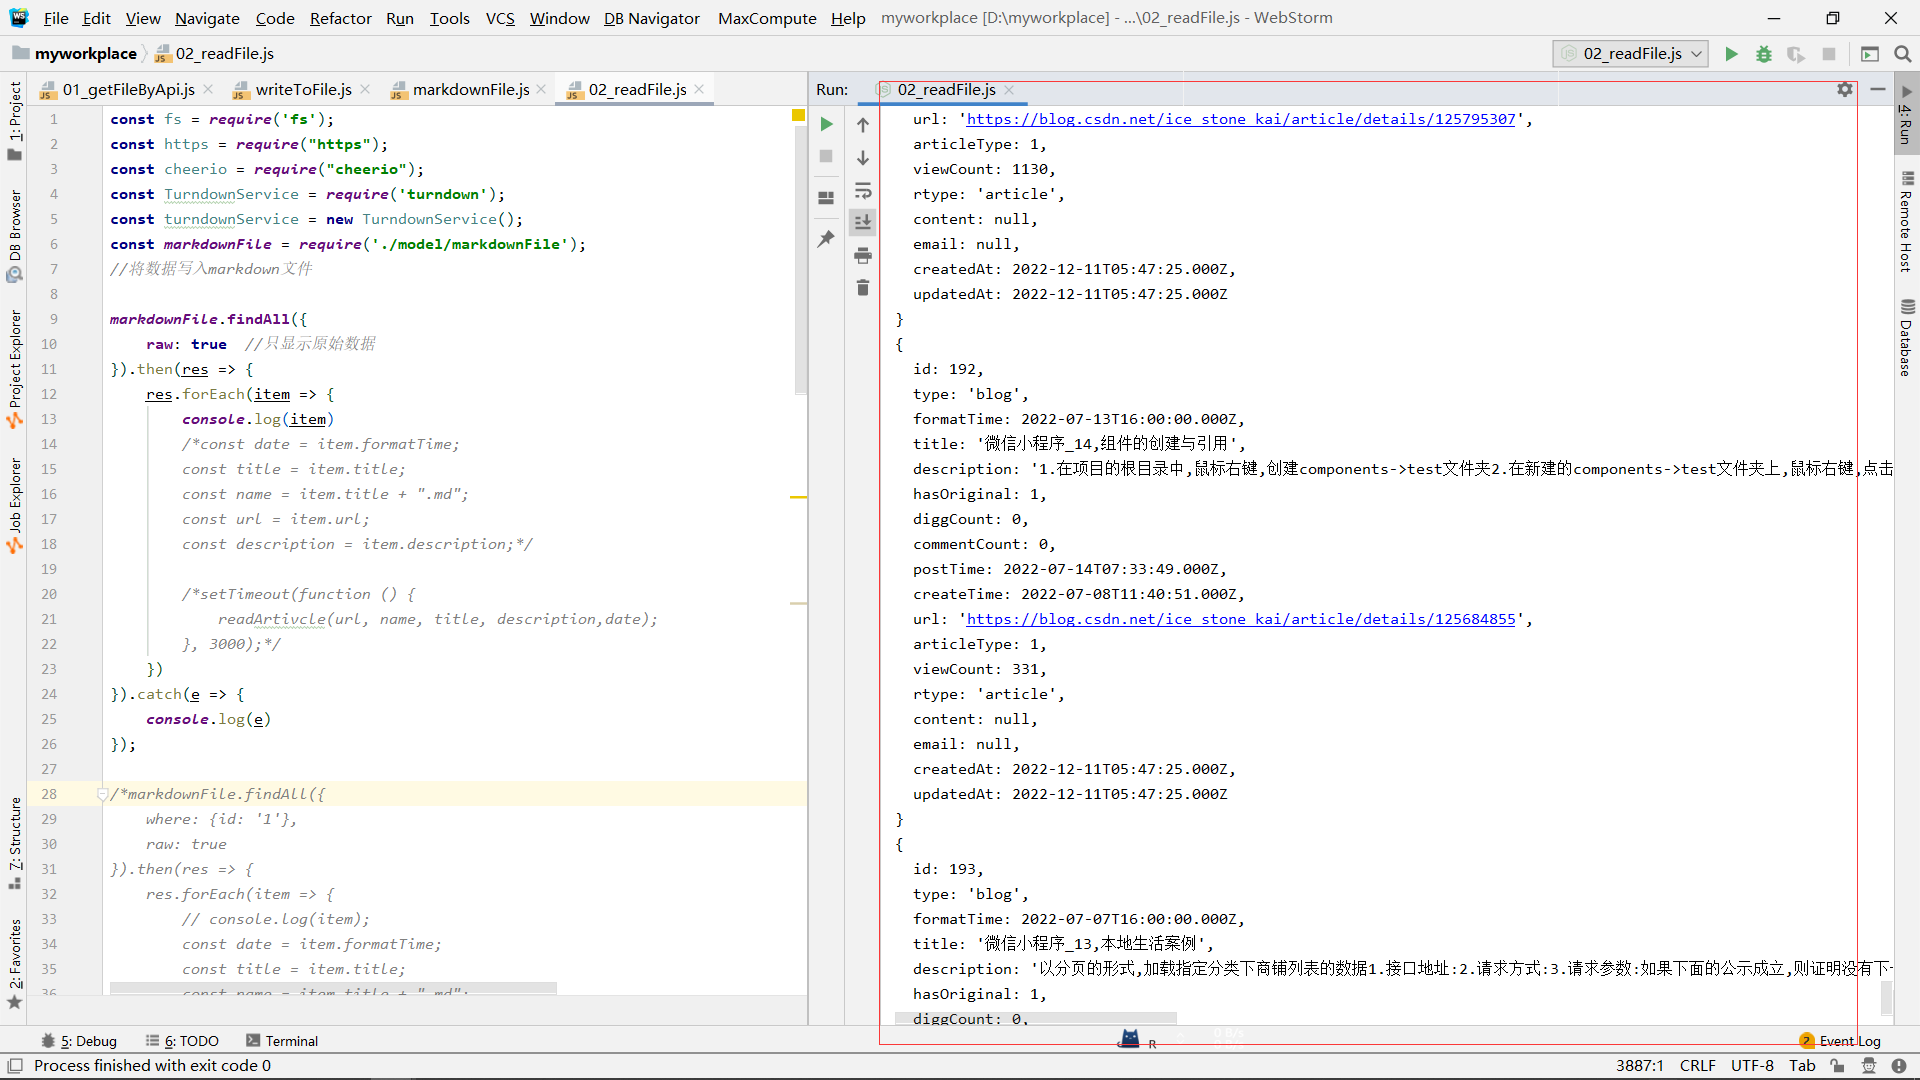Toggle tool window buttons at the status bar corner
Screen dimensions: 1920x1080
point(15,1066)
